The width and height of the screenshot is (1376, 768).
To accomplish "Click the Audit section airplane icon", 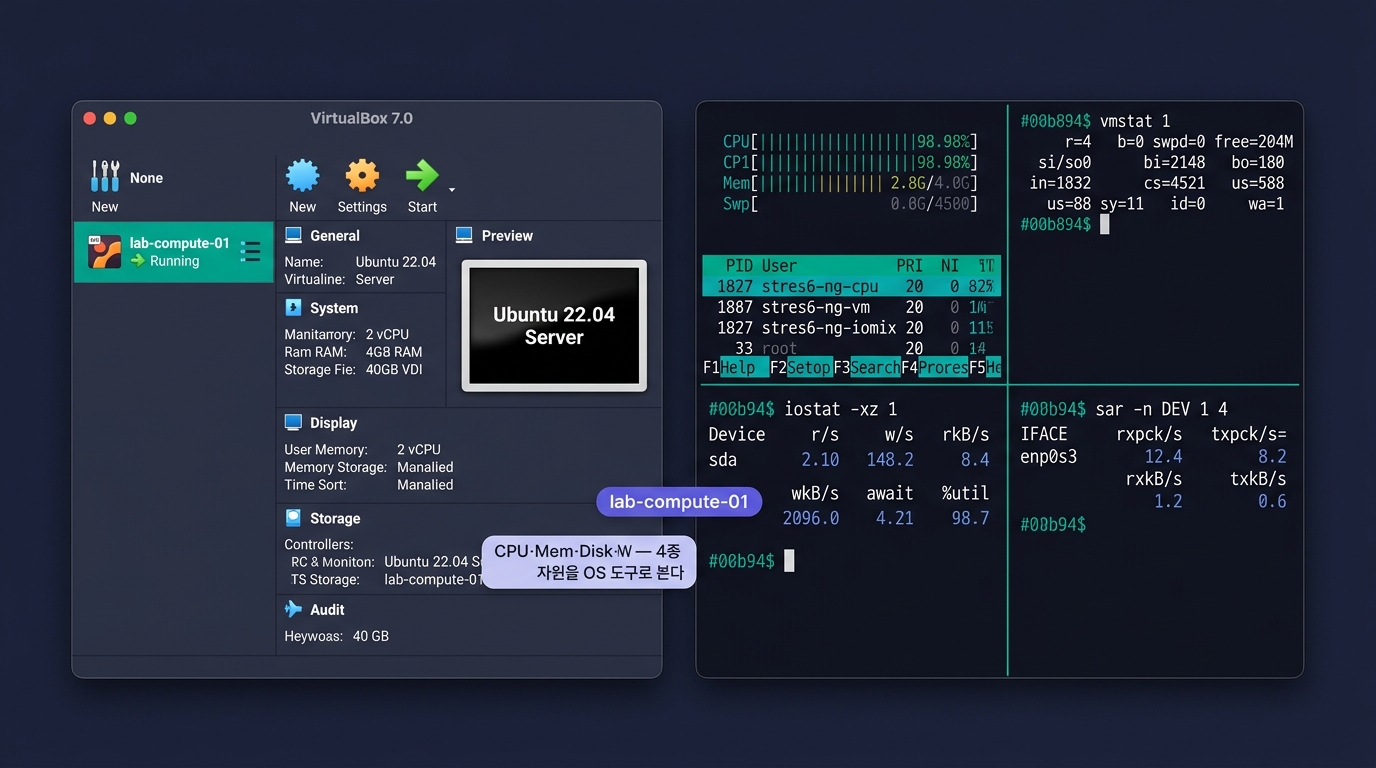I will 293,609.
